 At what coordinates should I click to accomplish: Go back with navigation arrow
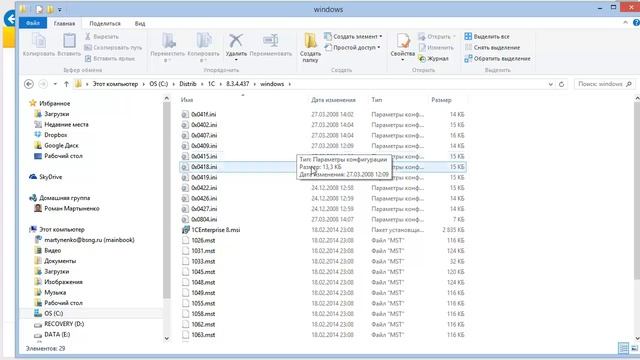(x=29, y=84)
